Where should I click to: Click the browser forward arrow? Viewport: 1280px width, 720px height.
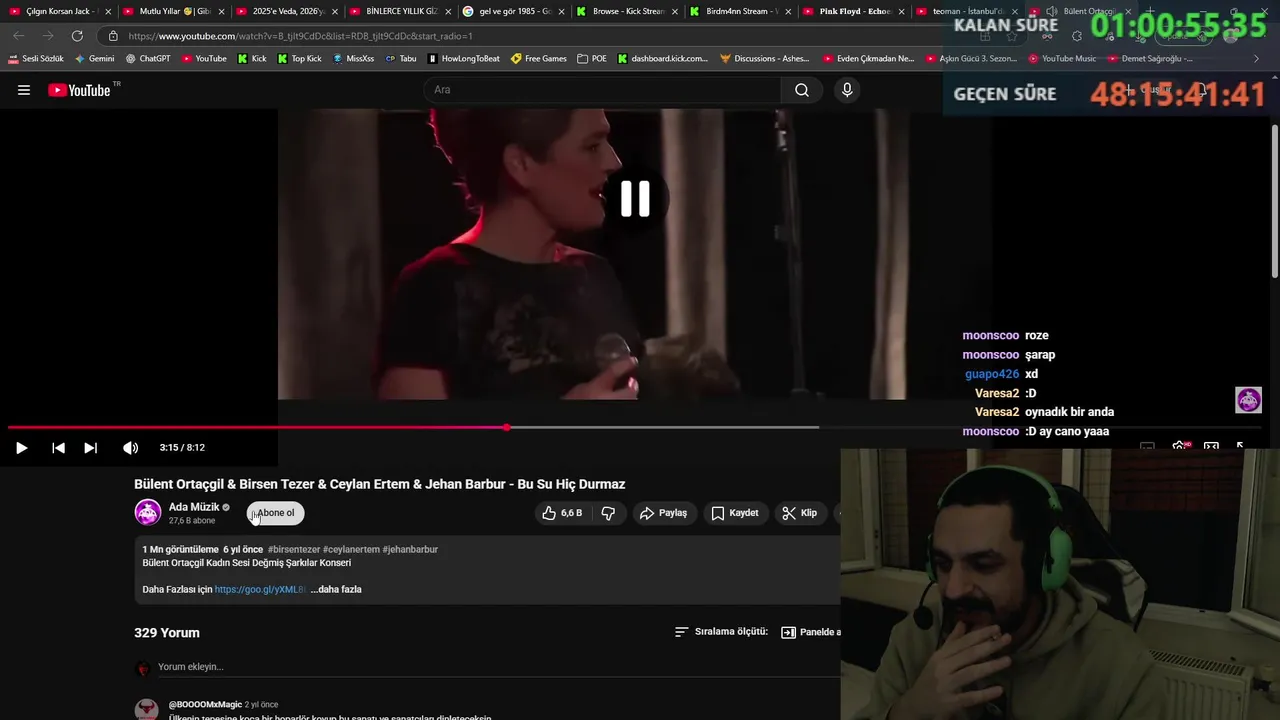(x=48, y=36)
